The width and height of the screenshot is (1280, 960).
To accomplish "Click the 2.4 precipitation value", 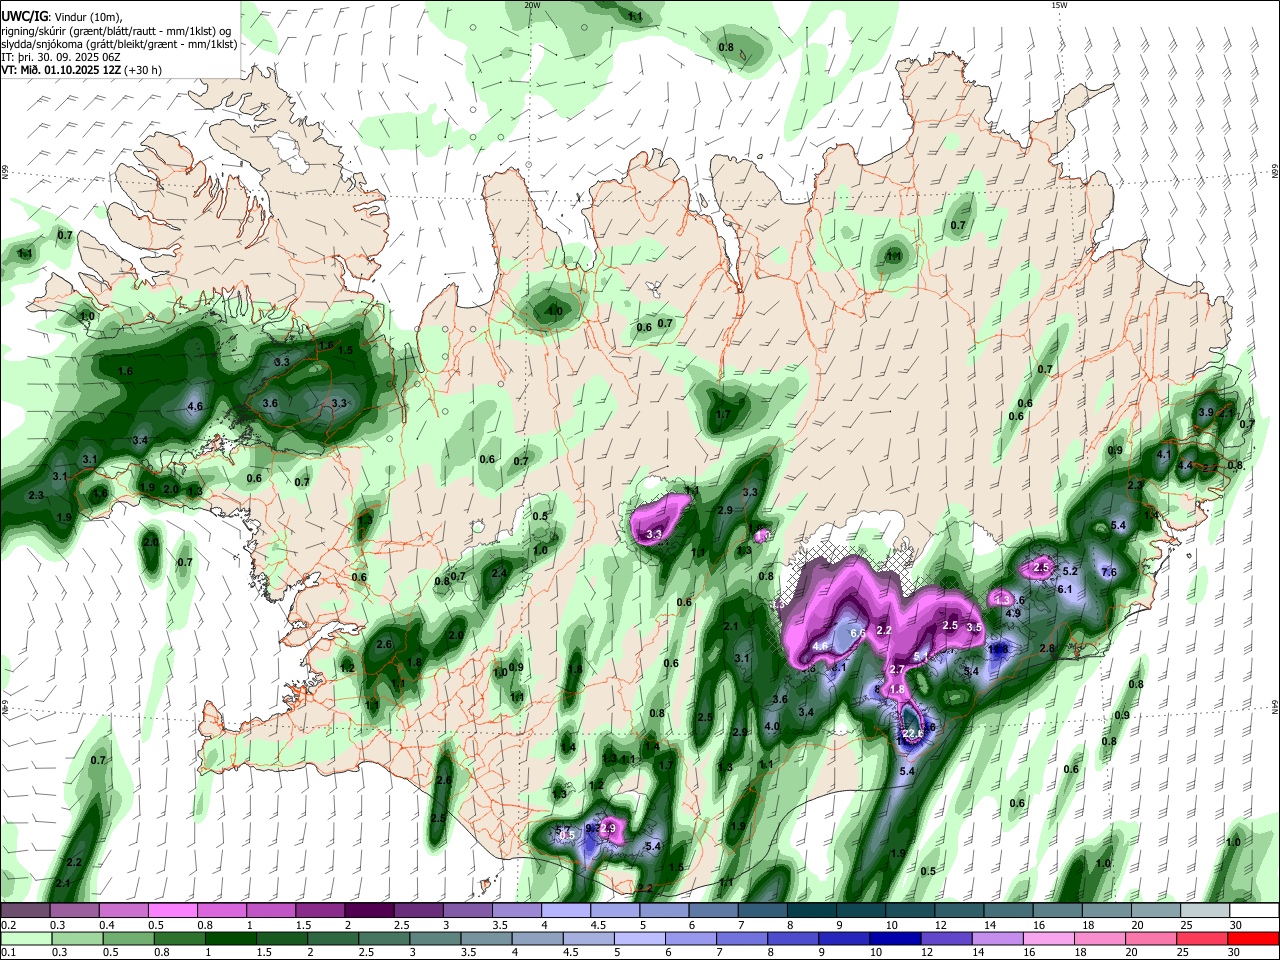I will 499,573.
